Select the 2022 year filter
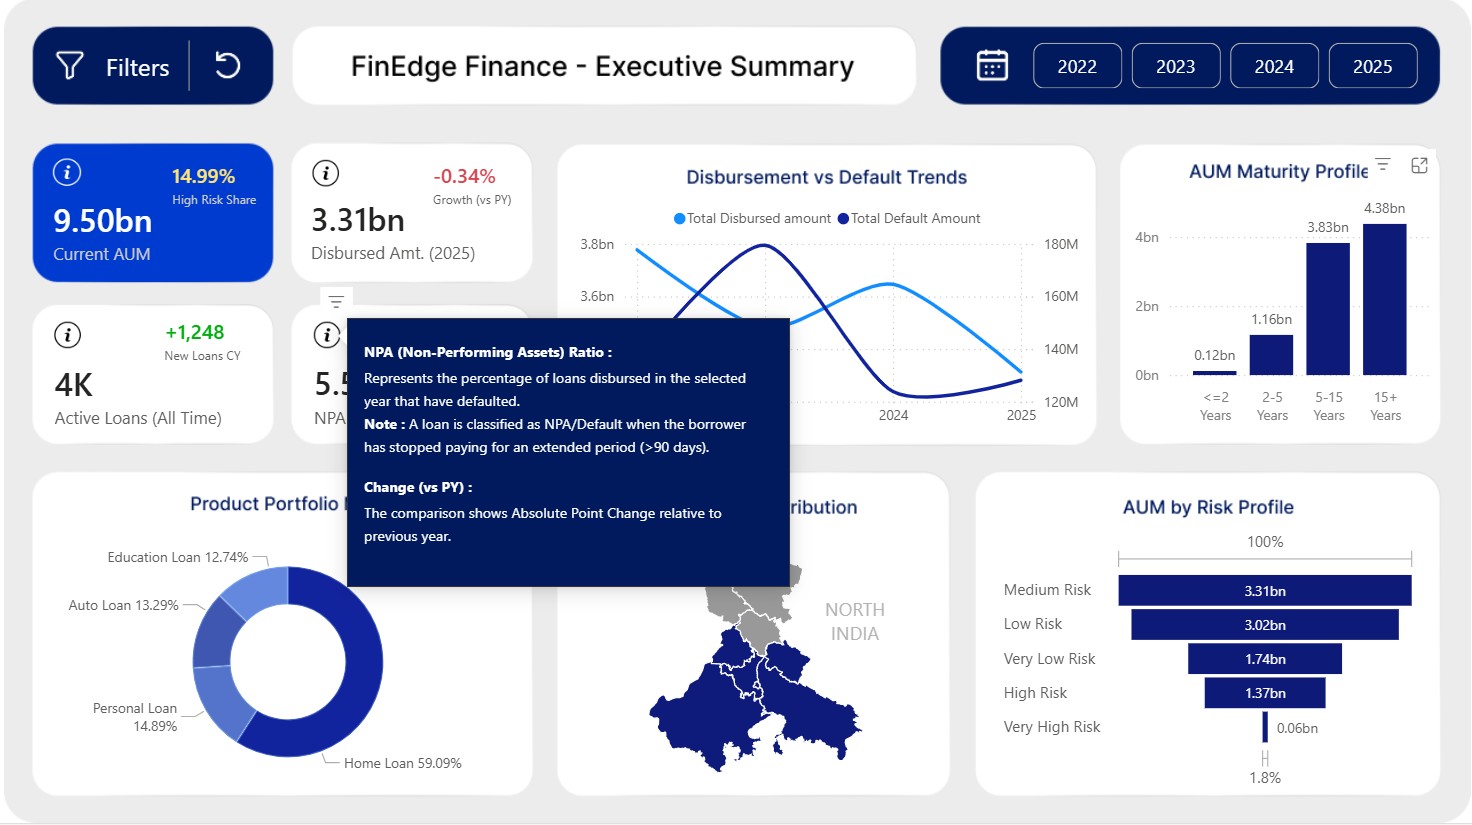 [x=1077, y=66]
